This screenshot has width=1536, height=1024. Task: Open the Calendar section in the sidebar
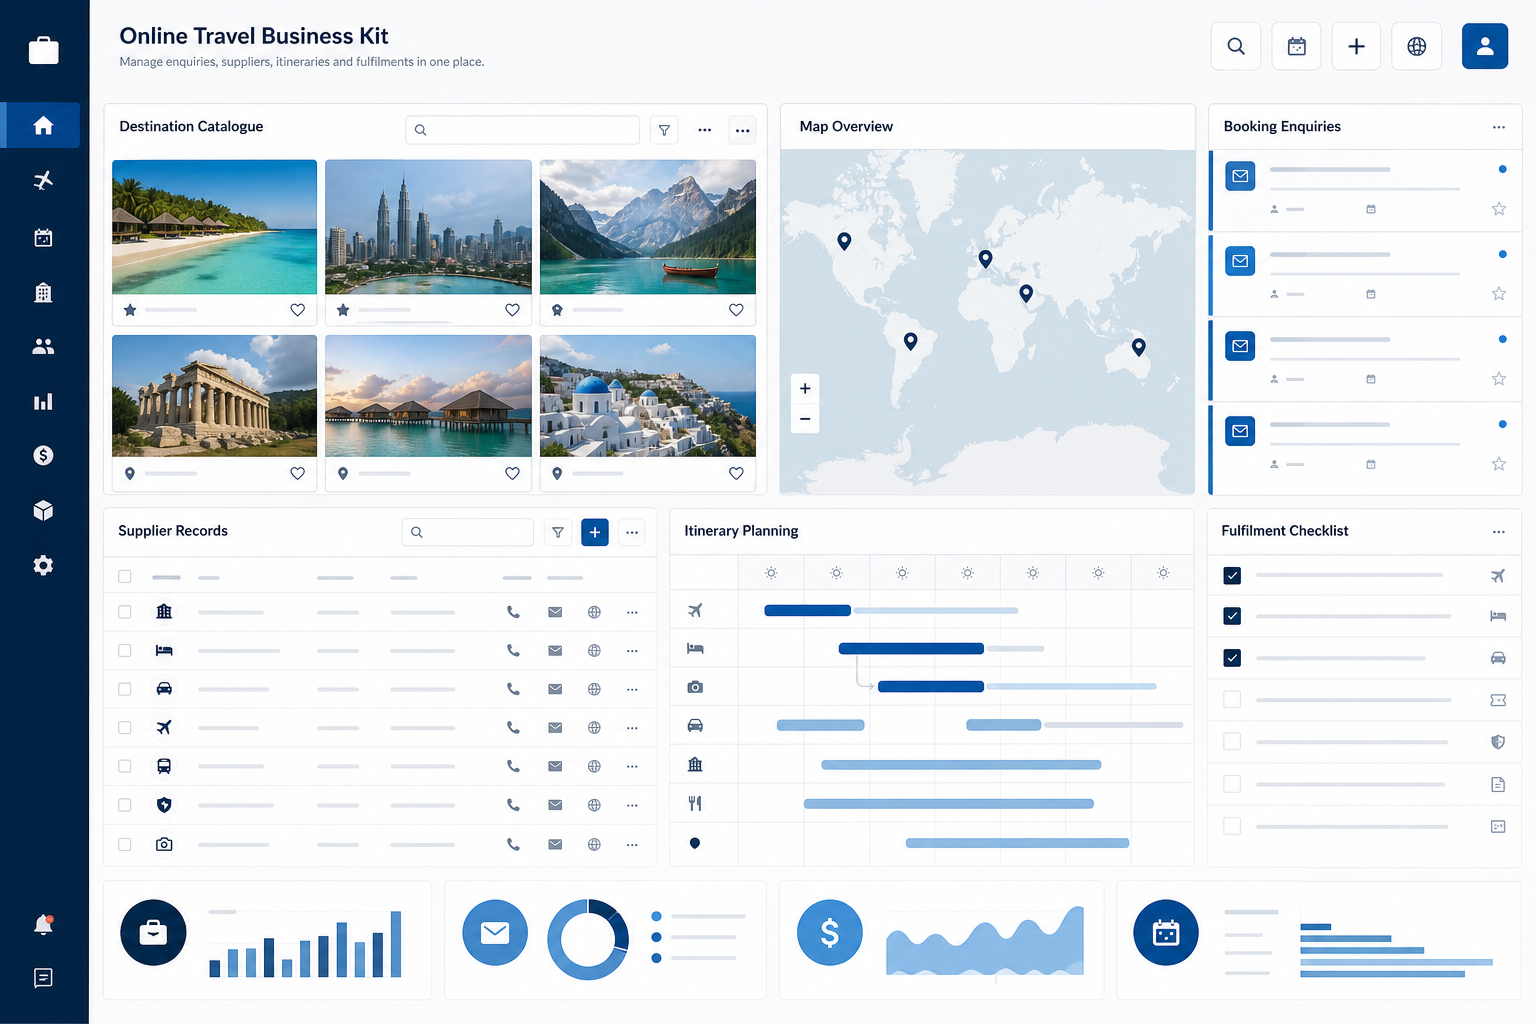[43, 237]
